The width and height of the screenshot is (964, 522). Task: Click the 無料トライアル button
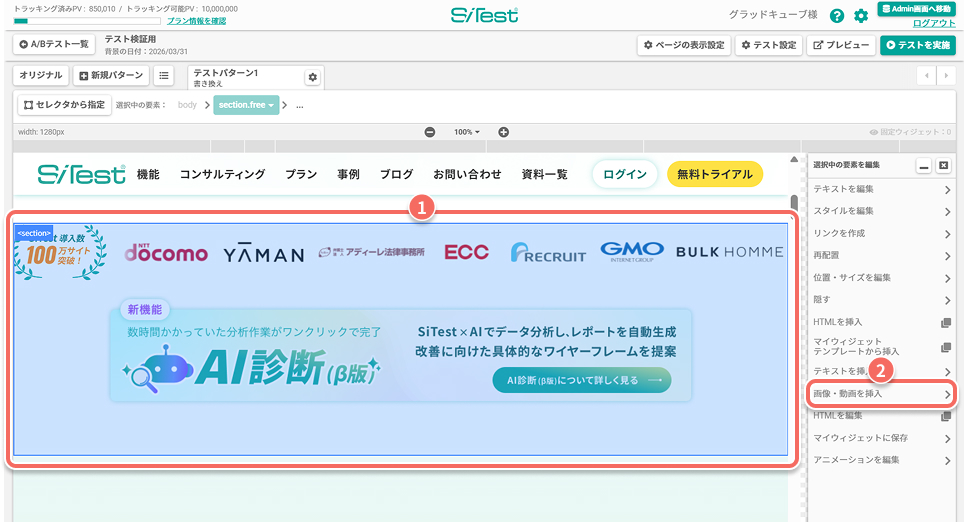click(x=715, y=175)
